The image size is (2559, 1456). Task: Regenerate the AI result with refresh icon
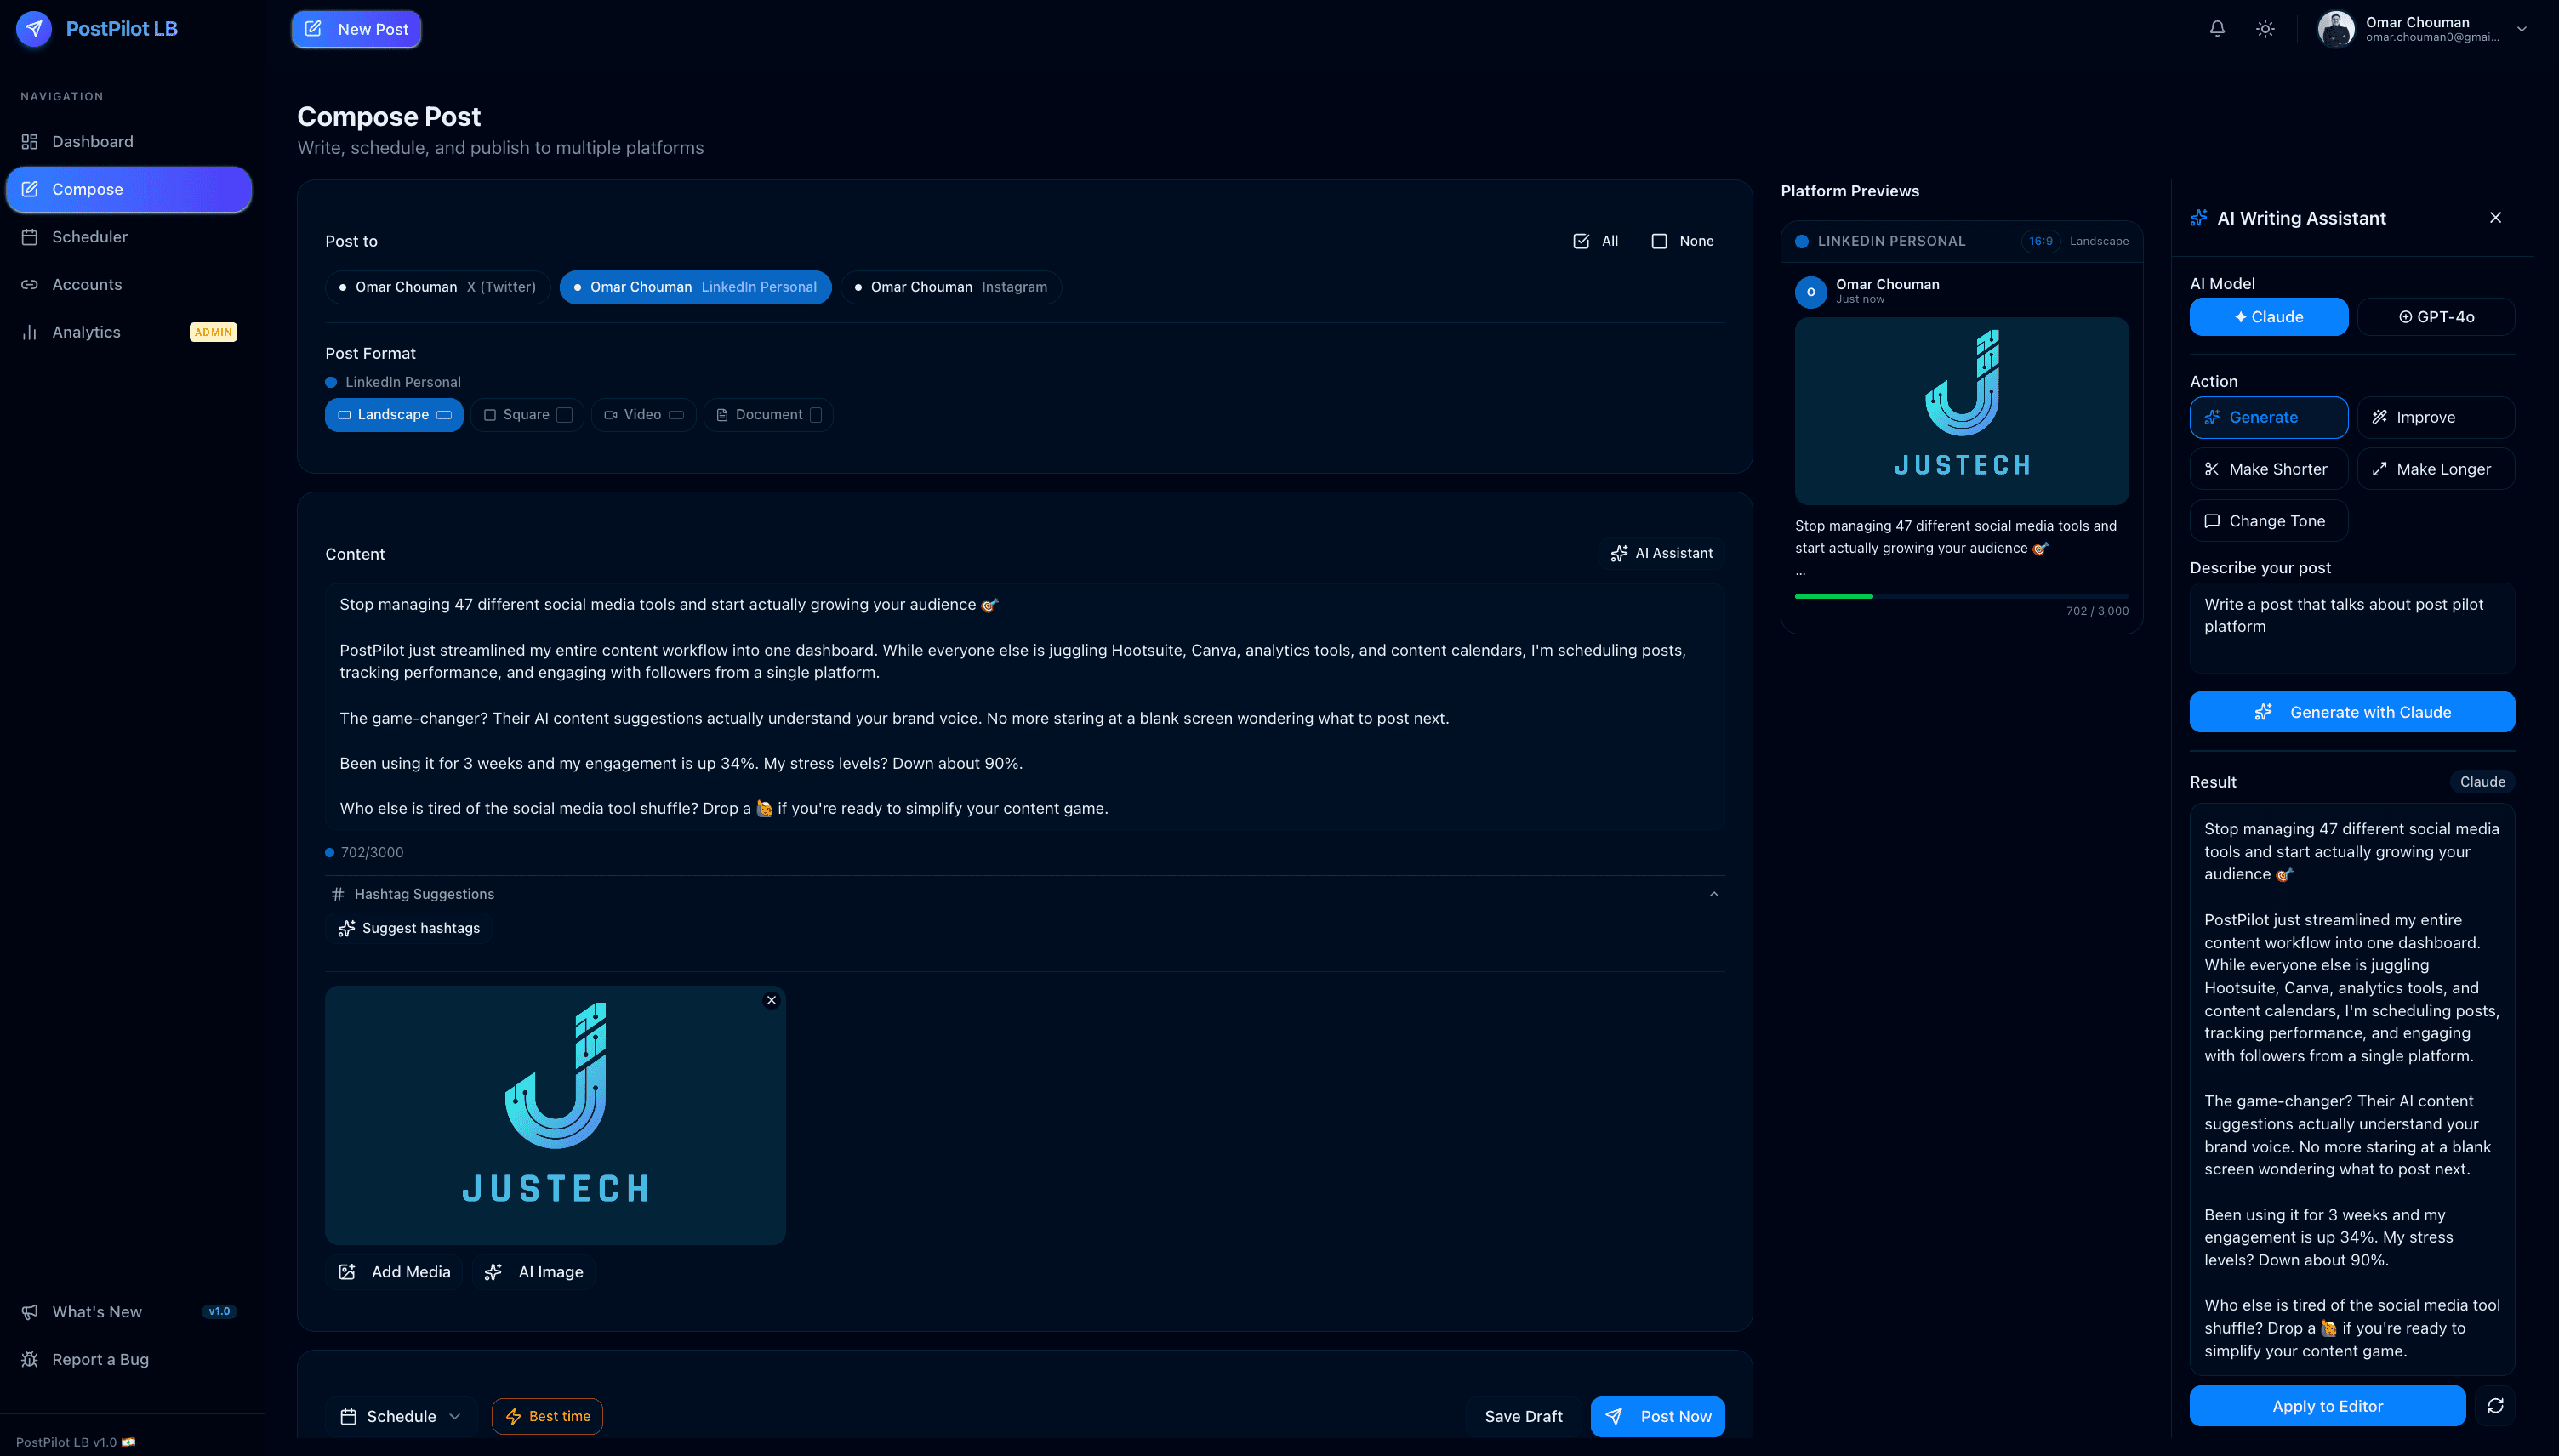pyautogui.click(x=2495, y=1406)
